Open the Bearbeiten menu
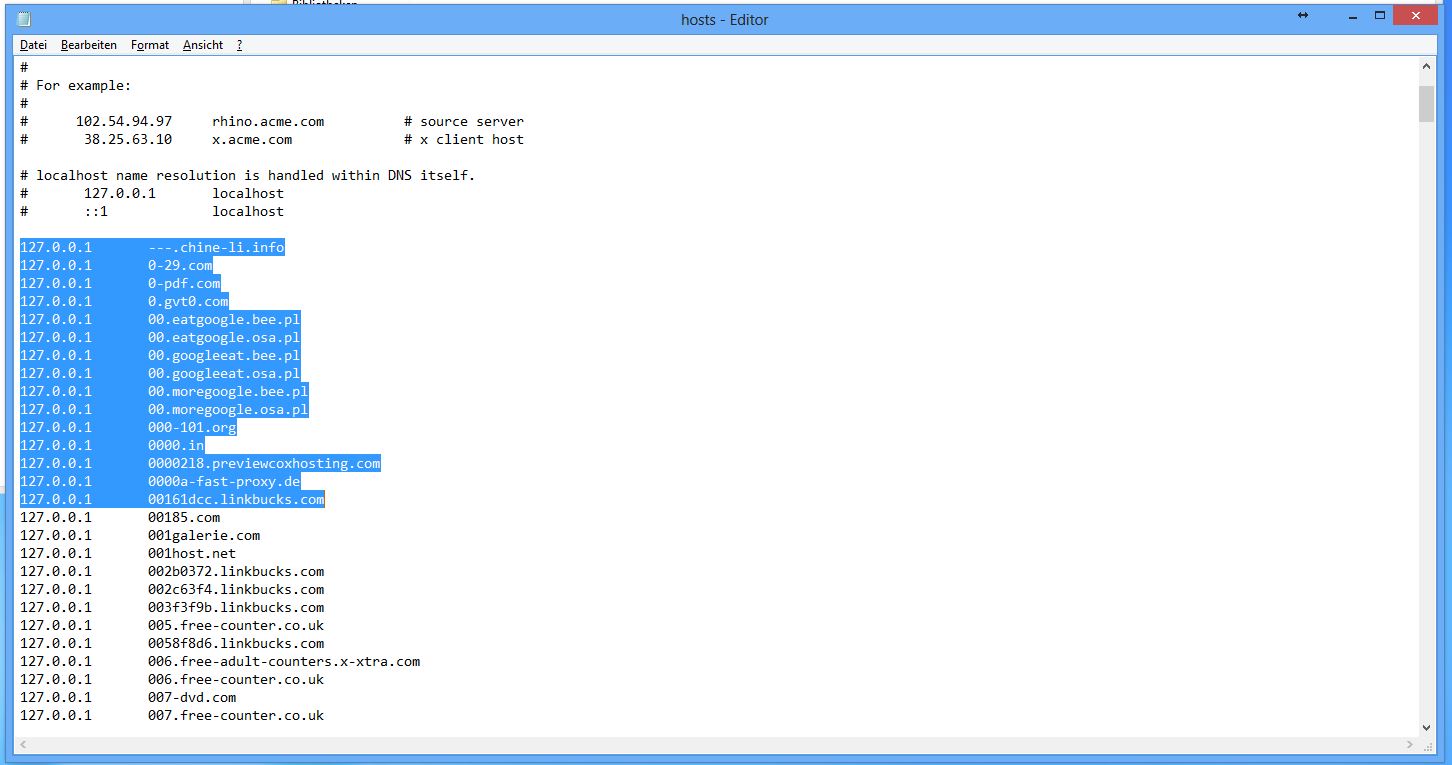Image resolution: width=1452 pixels, height=765 pixels. coord(88,45)
